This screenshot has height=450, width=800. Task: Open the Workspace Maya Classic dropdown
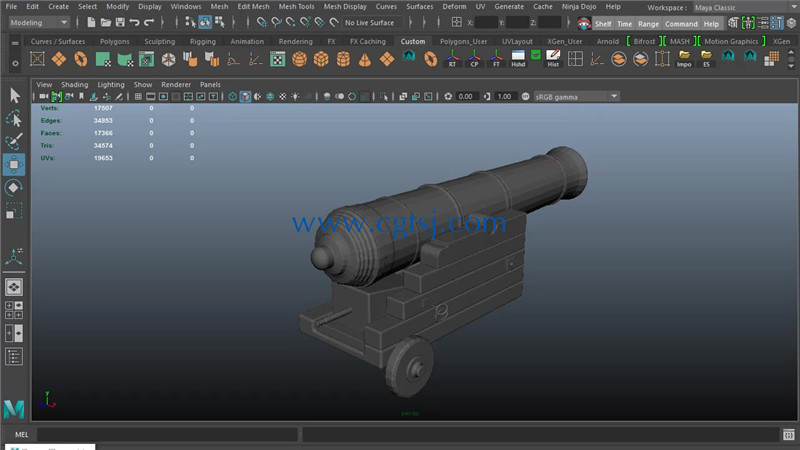[x=745, y=8]
